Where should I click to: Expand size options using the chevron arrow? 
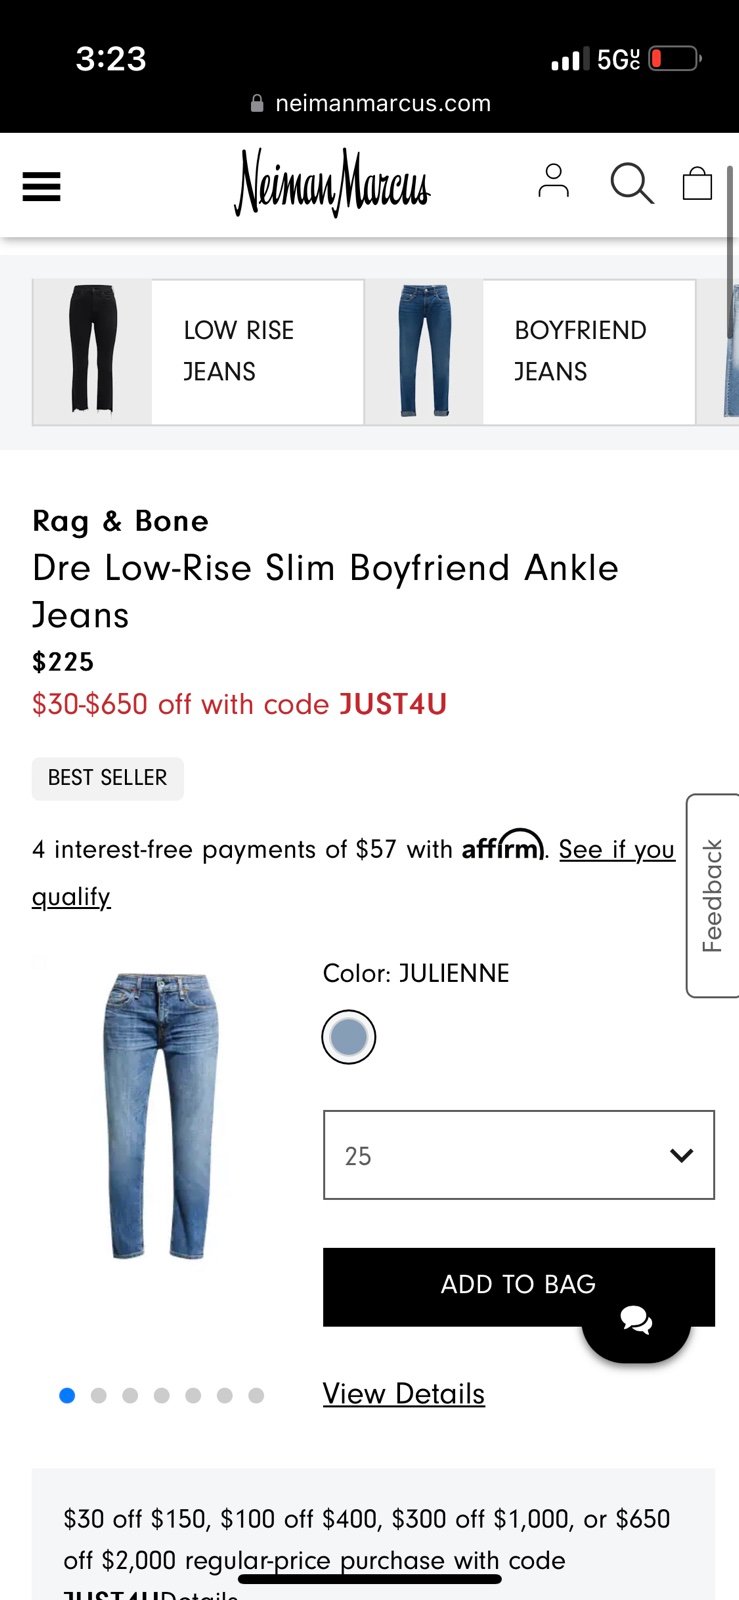click(682, 1156)
